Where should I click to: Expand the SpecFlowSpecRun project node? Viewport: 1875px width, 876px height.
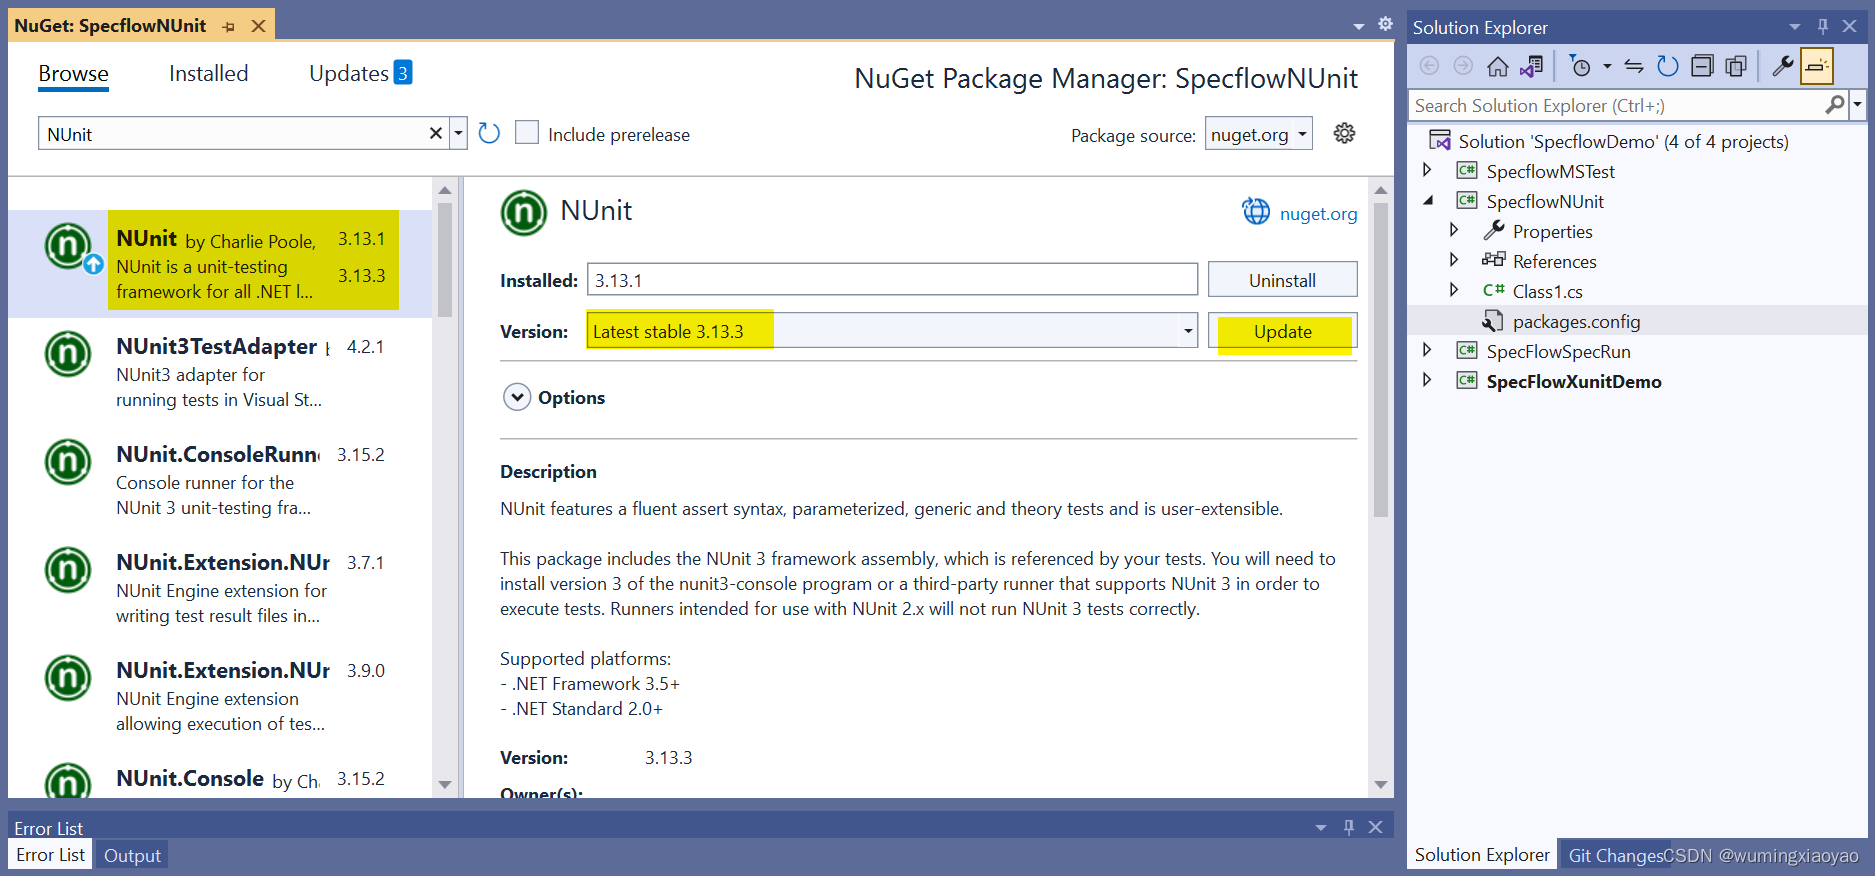(x=1427, y=350)
